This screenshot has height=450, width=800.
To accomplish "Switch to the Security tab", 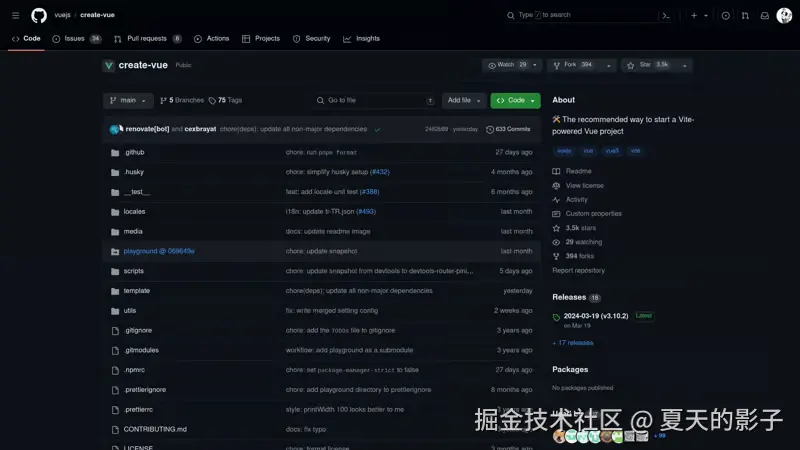I will [312, 39].
